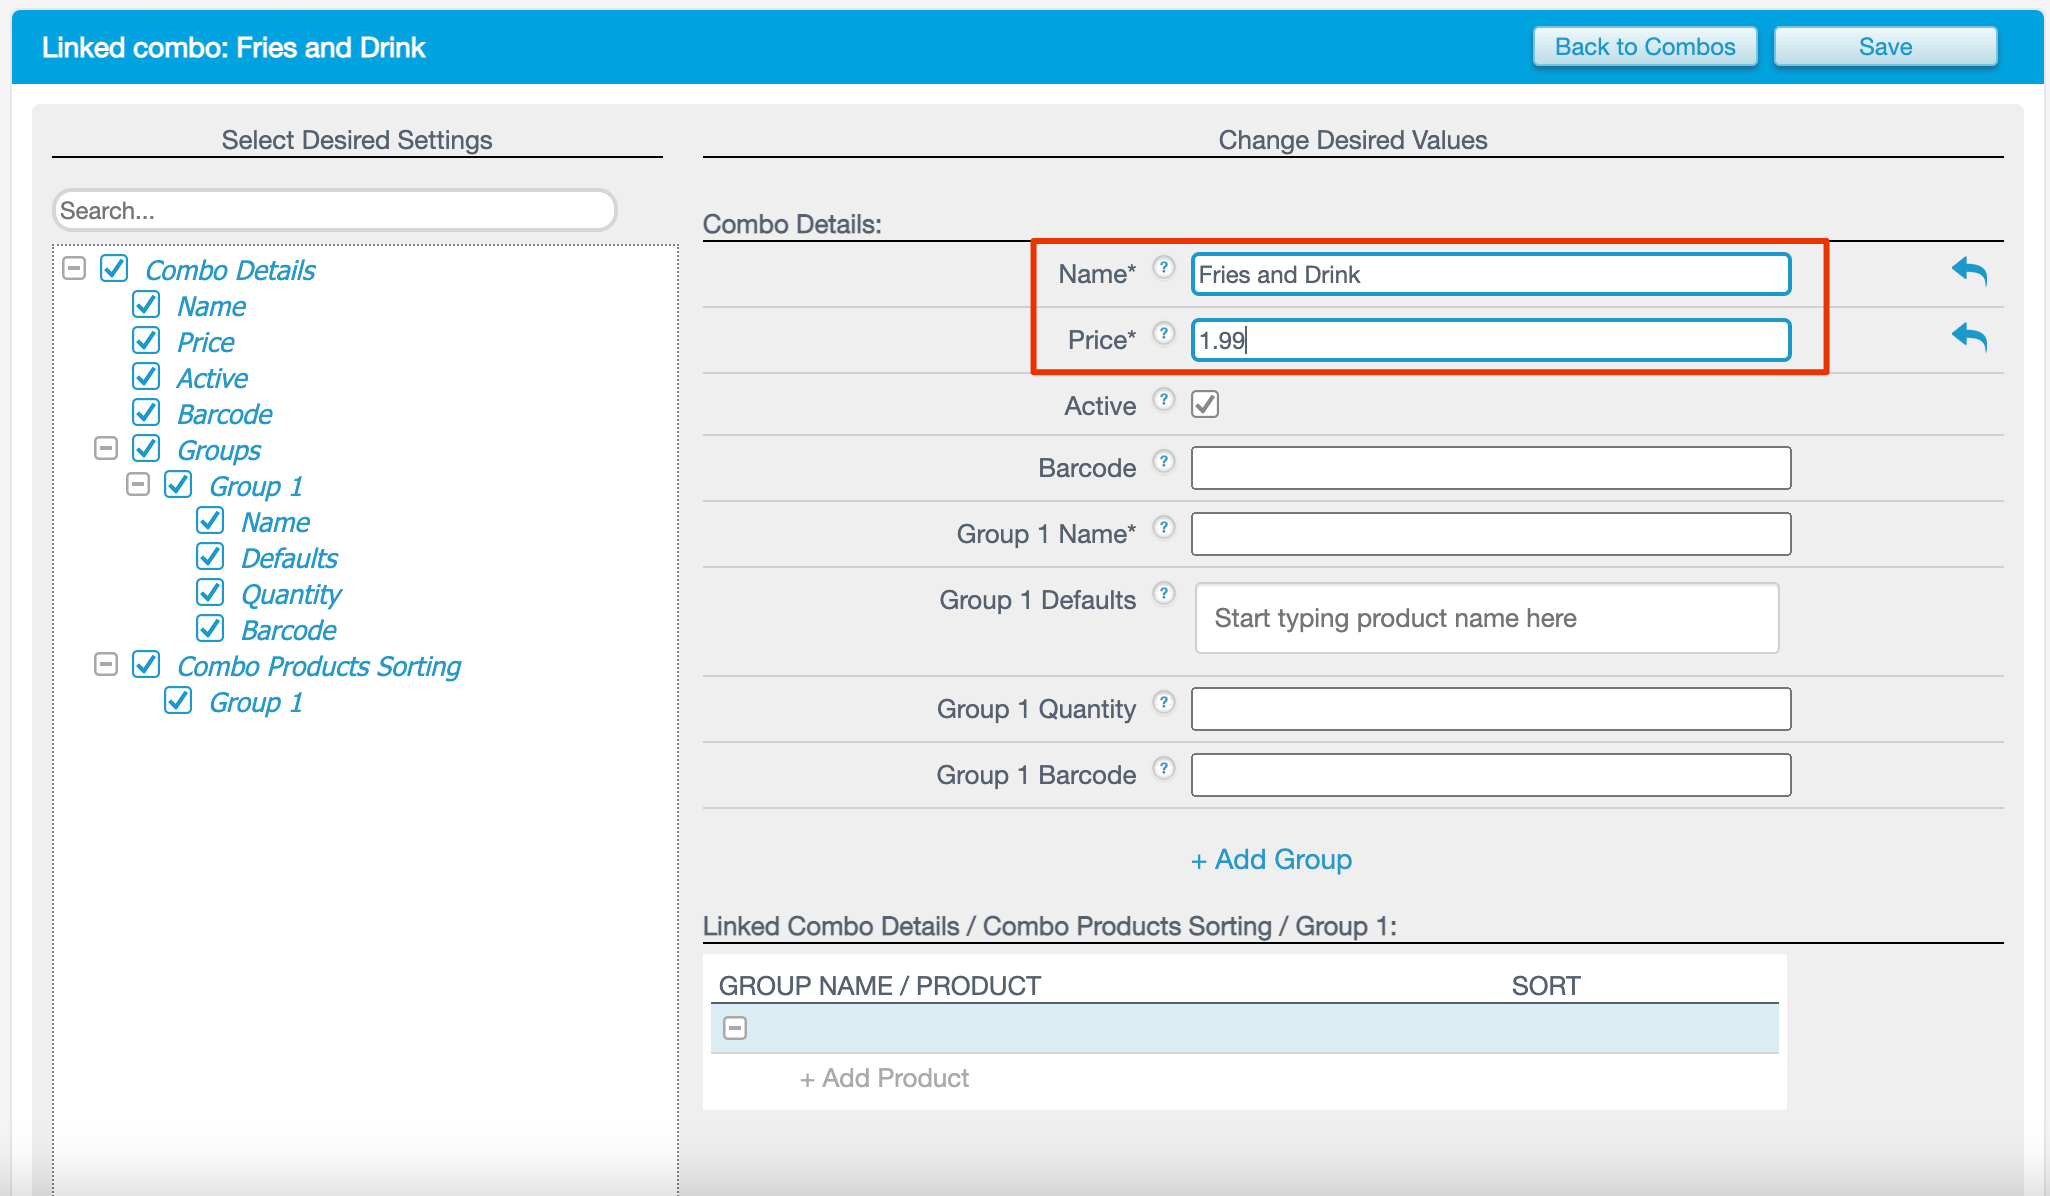Click help icon beside Barcode label
Screen dimensions: 2050x1196
pyautogui.click(x=1163, y=461)
